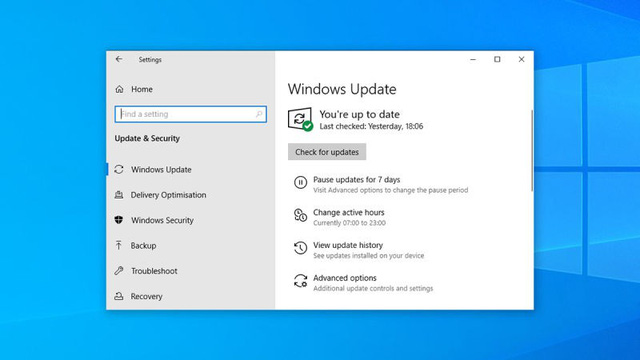
Task: Click the Find a setting search box
Action: tap(191, 114)
